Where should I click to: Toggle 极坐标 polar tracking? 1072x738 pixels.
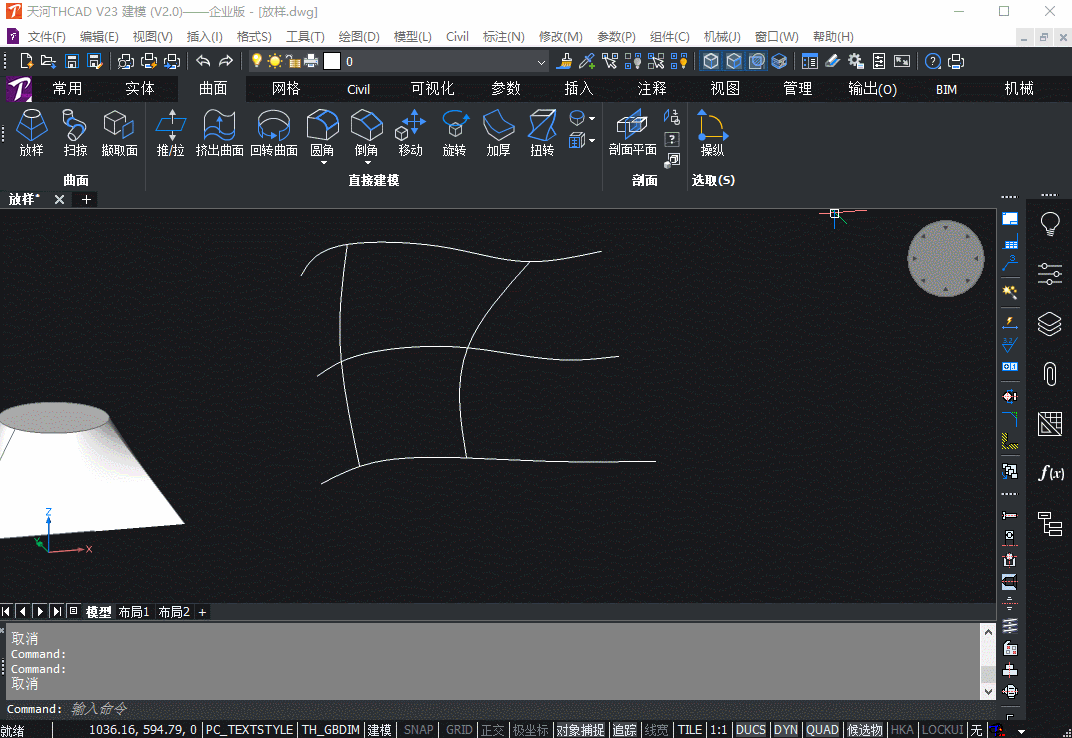pos(531,730)
